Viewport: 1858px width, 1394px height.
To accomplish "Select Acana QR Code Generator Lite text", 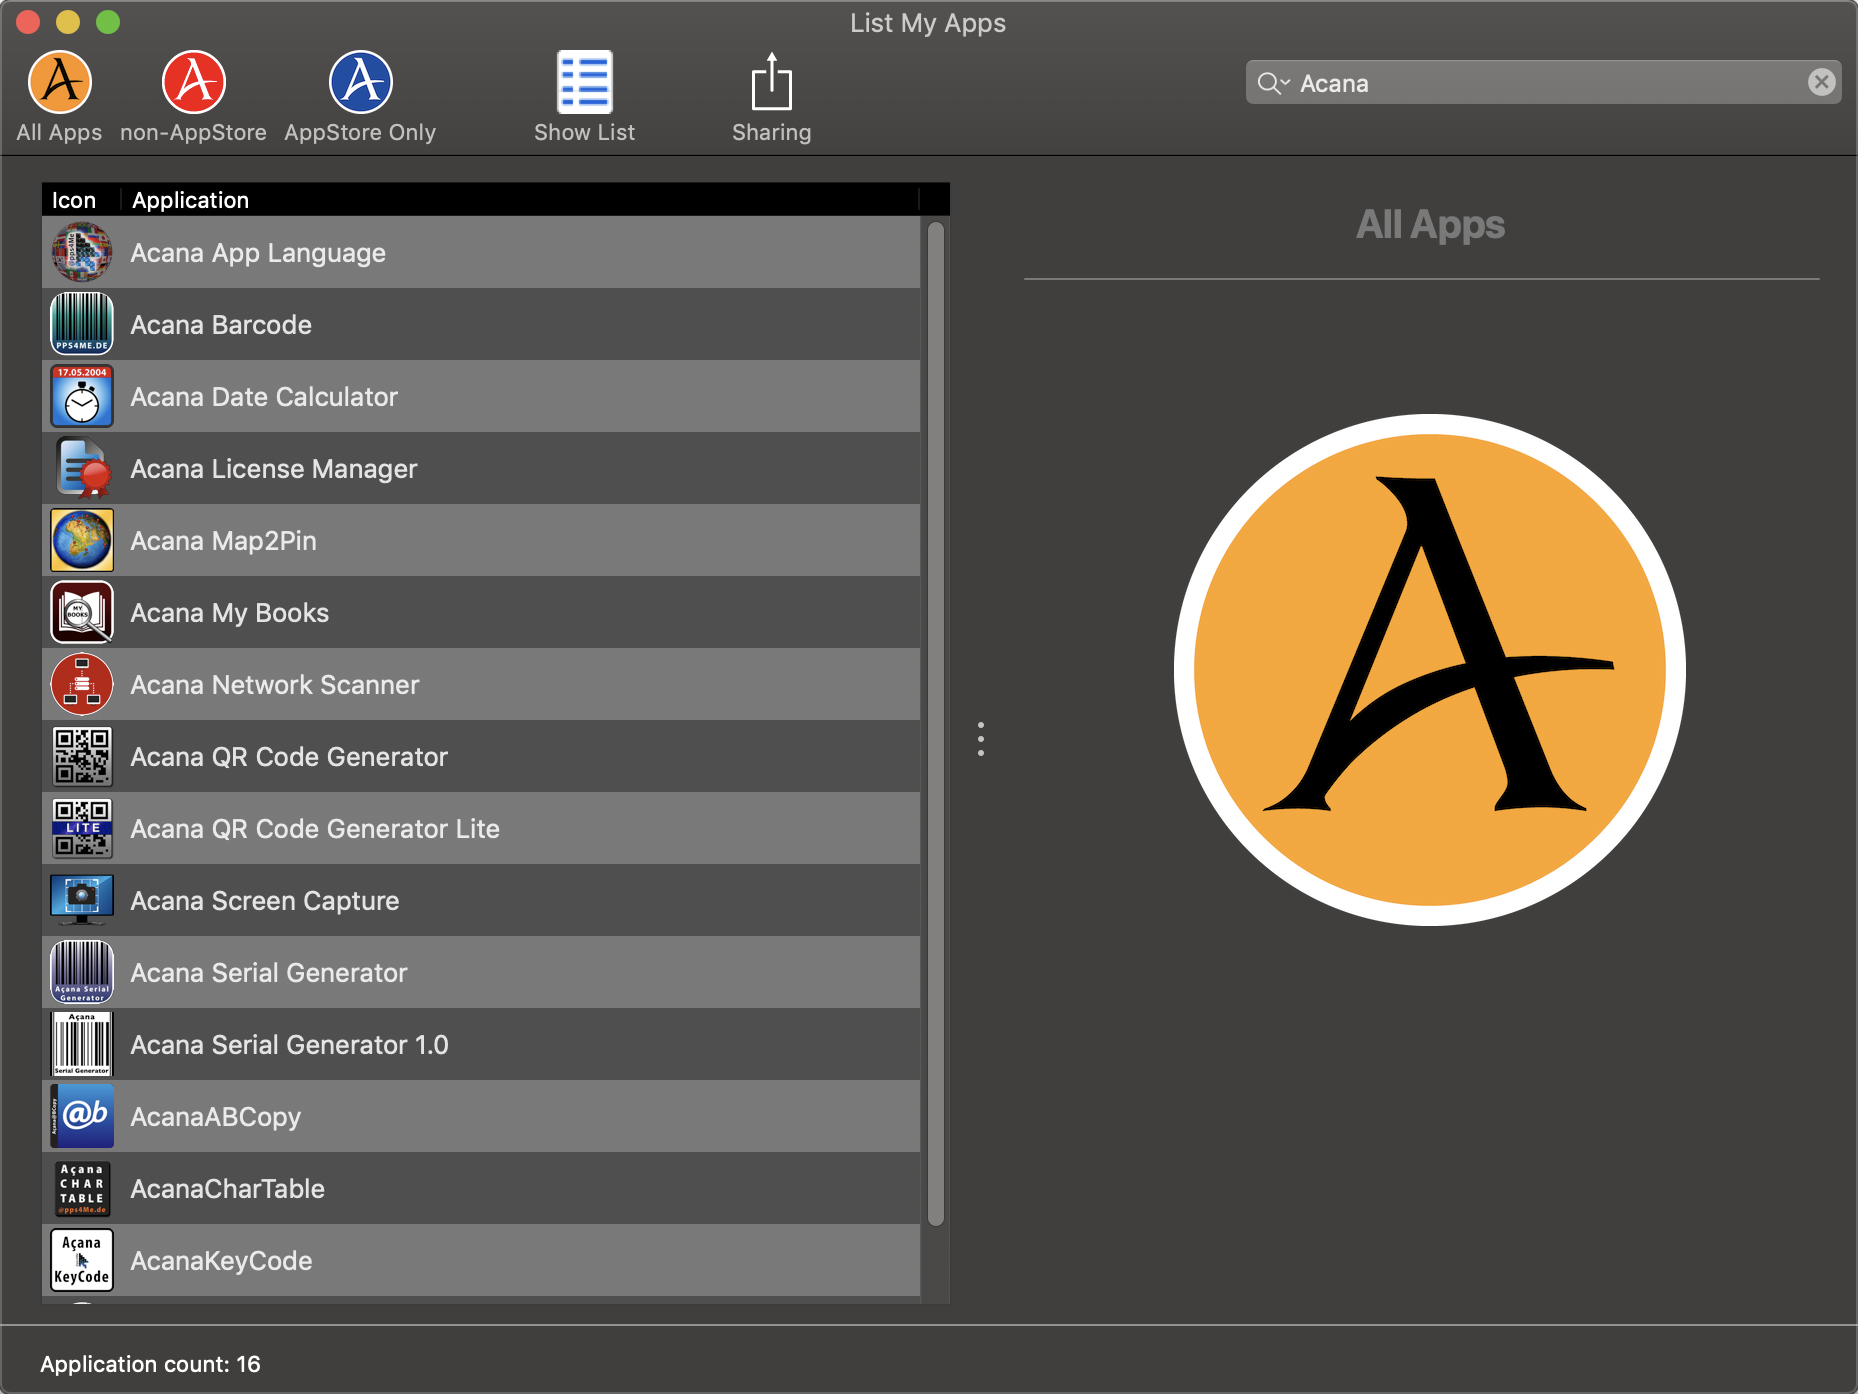I will click(x=315, y=829).
